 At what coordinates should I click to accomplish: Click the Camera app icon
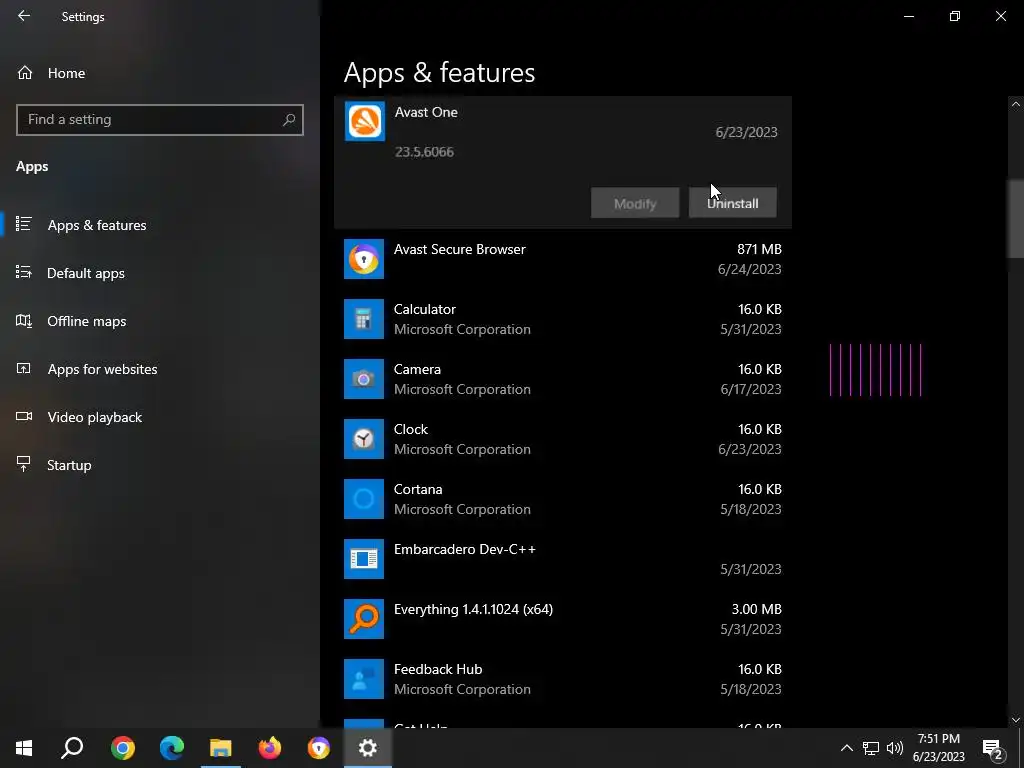coord(364,379)
